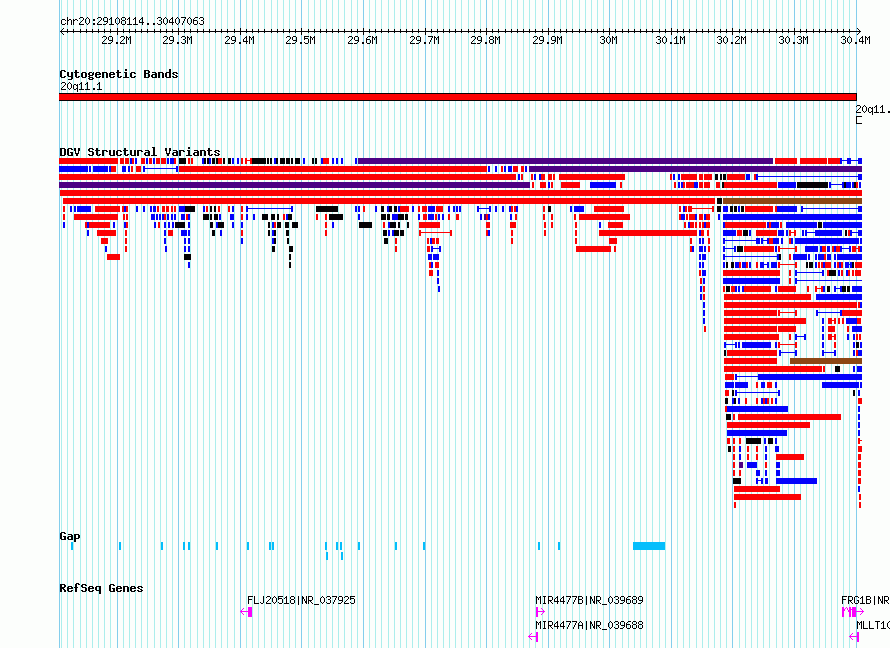The height and width of the screenshot is (648, 890).
Task: Click the 30.2M ruler tick label
Action: point(731,40)
